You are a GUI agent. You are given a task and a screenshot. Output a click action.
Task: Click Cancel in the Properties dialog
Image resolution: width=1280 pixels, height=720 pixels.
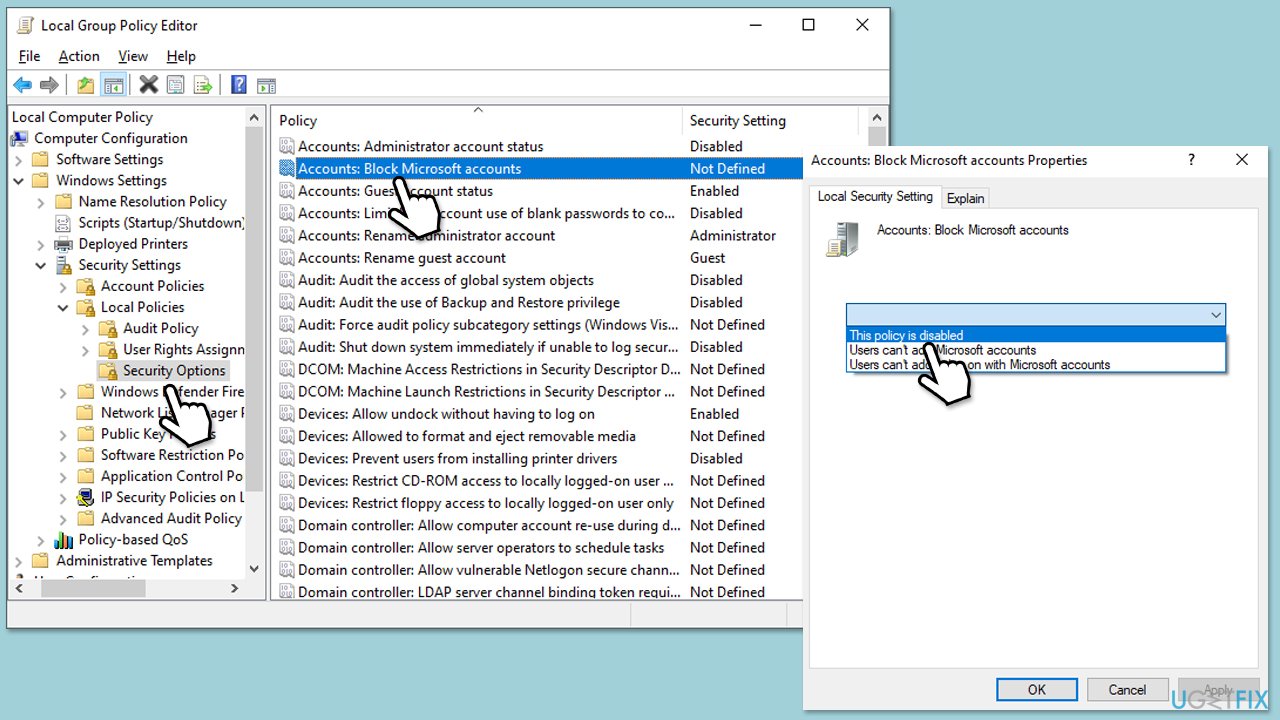coord(1127,689)
